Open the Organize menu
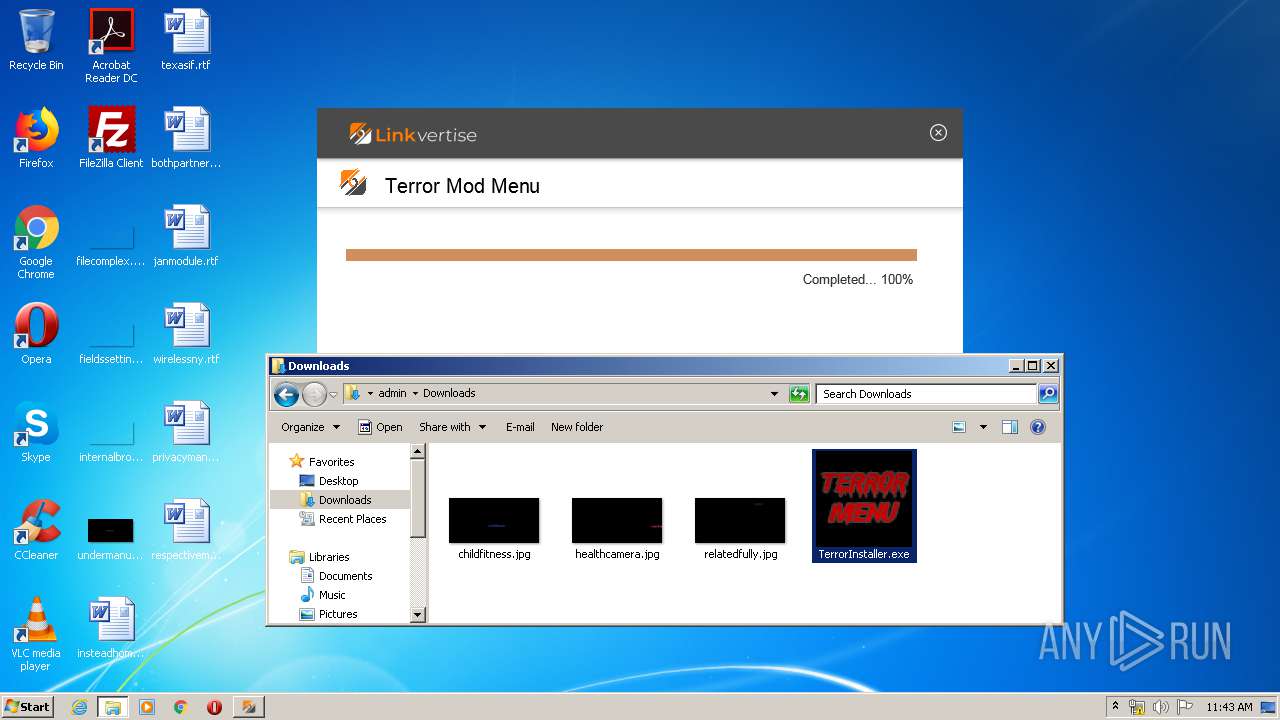 pyautogui.click(x=310, y=427)
